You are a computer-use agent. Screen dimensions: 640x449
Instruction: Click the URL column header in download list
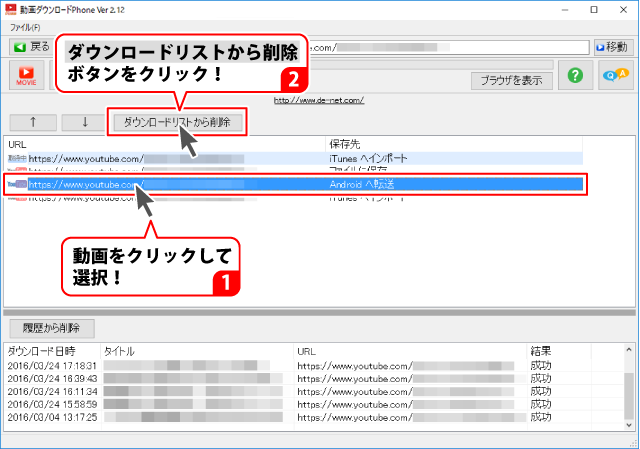coord(165,144)
